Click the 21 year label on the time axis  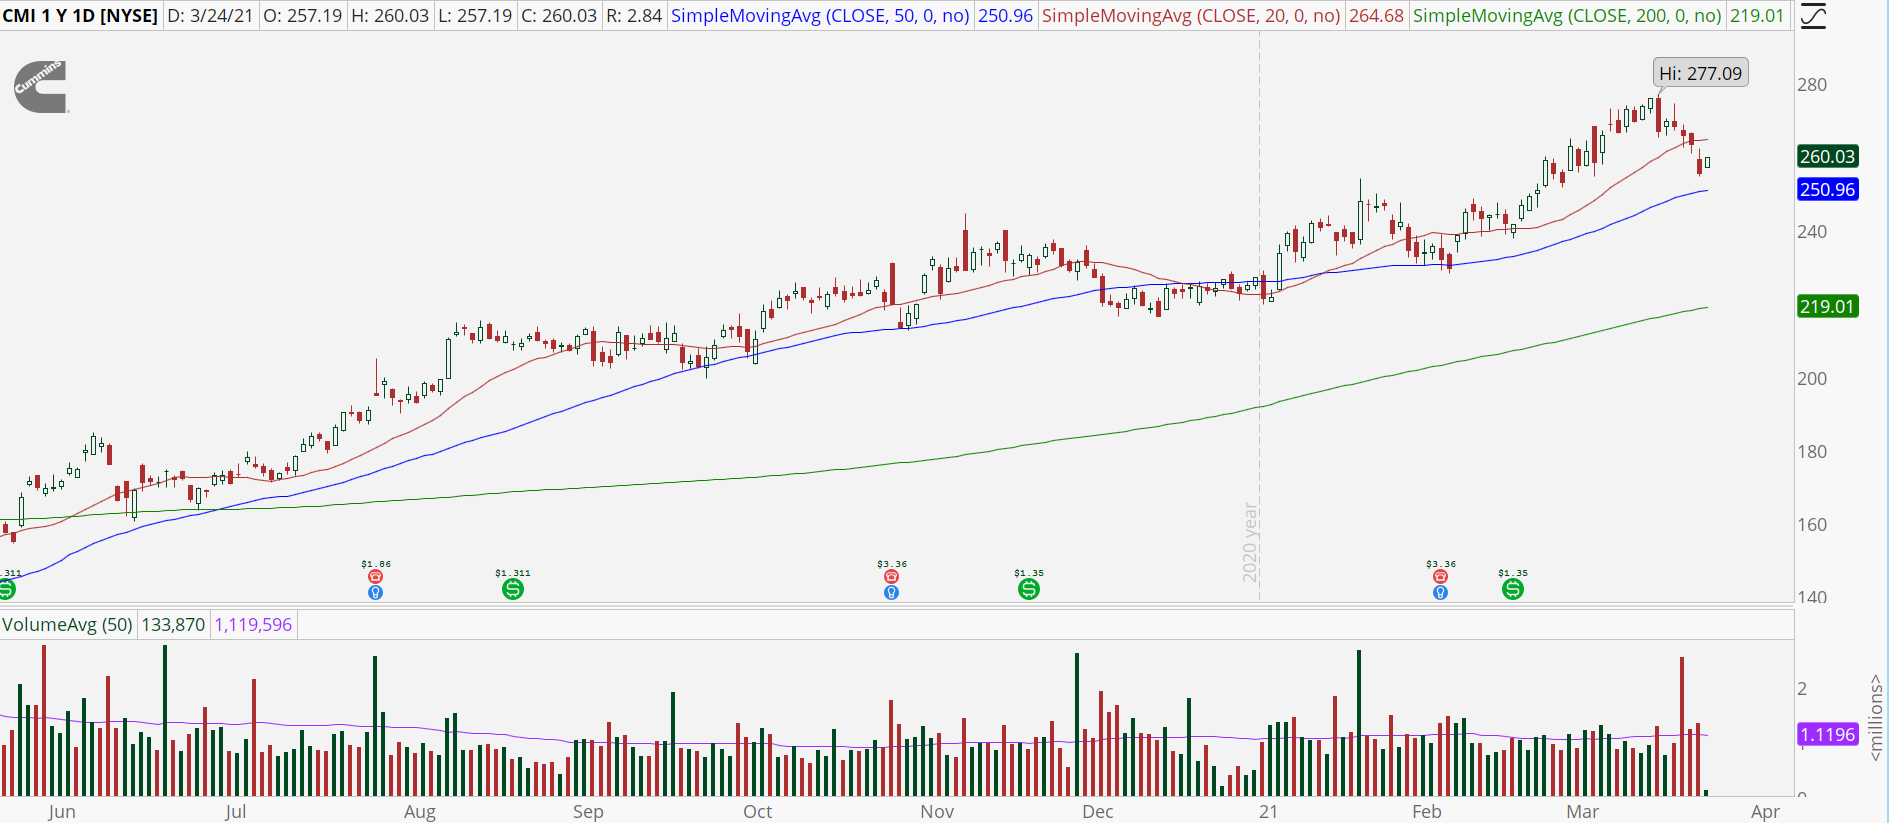point(1268,811)
